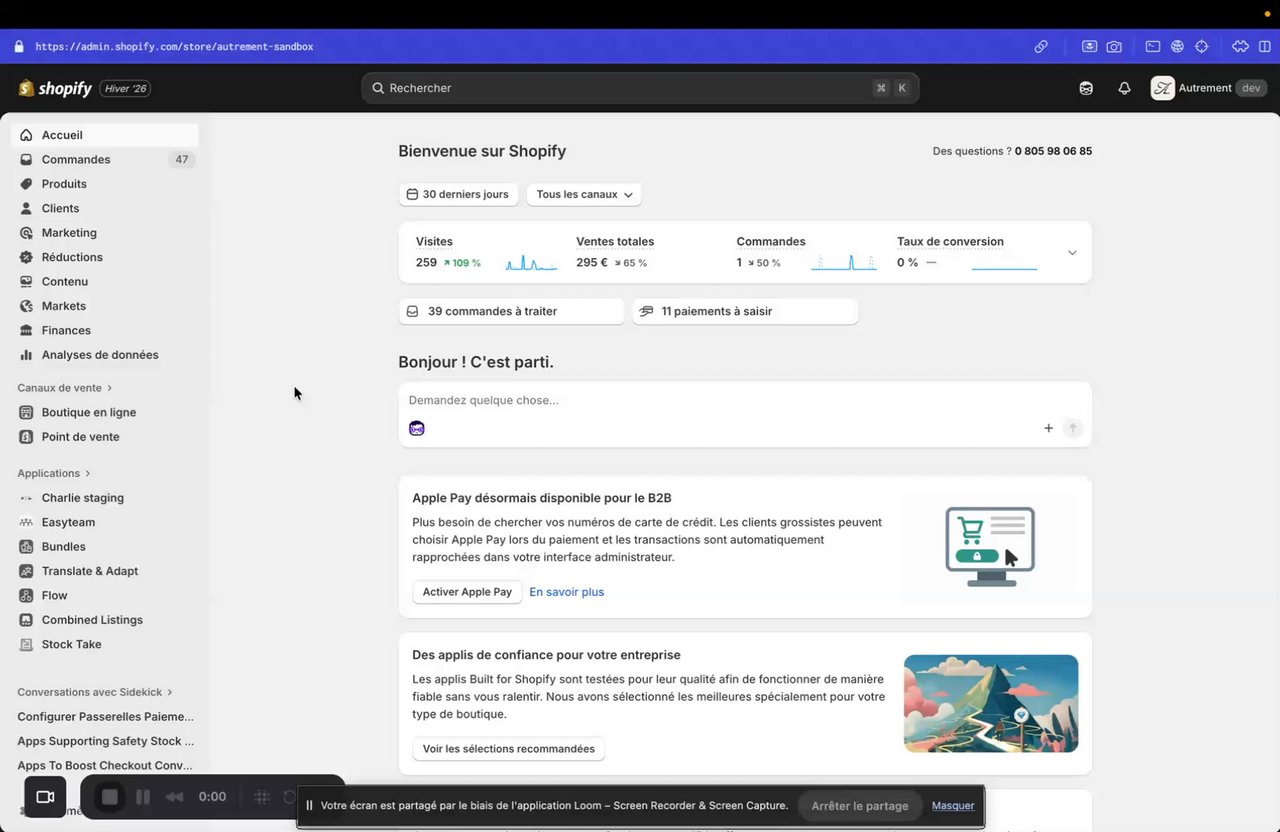
Task: Click the terminal console icon in the browser toolbar
Action: (x=1153, y=46)
